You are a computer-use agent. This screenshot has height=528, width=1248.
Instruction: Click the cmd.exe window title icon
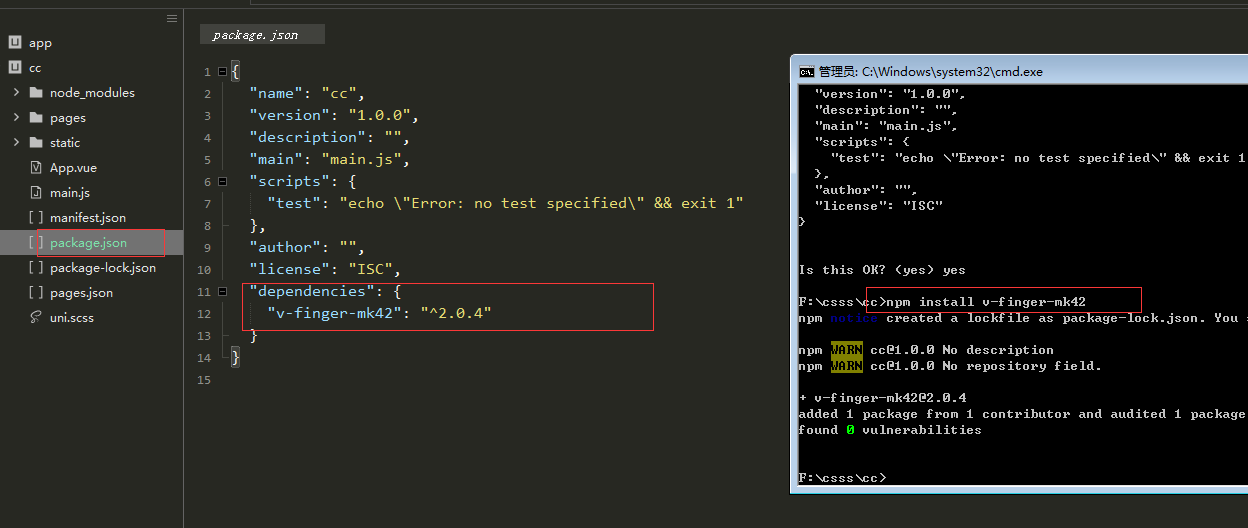pyautogui.click(x=806, y=72)
